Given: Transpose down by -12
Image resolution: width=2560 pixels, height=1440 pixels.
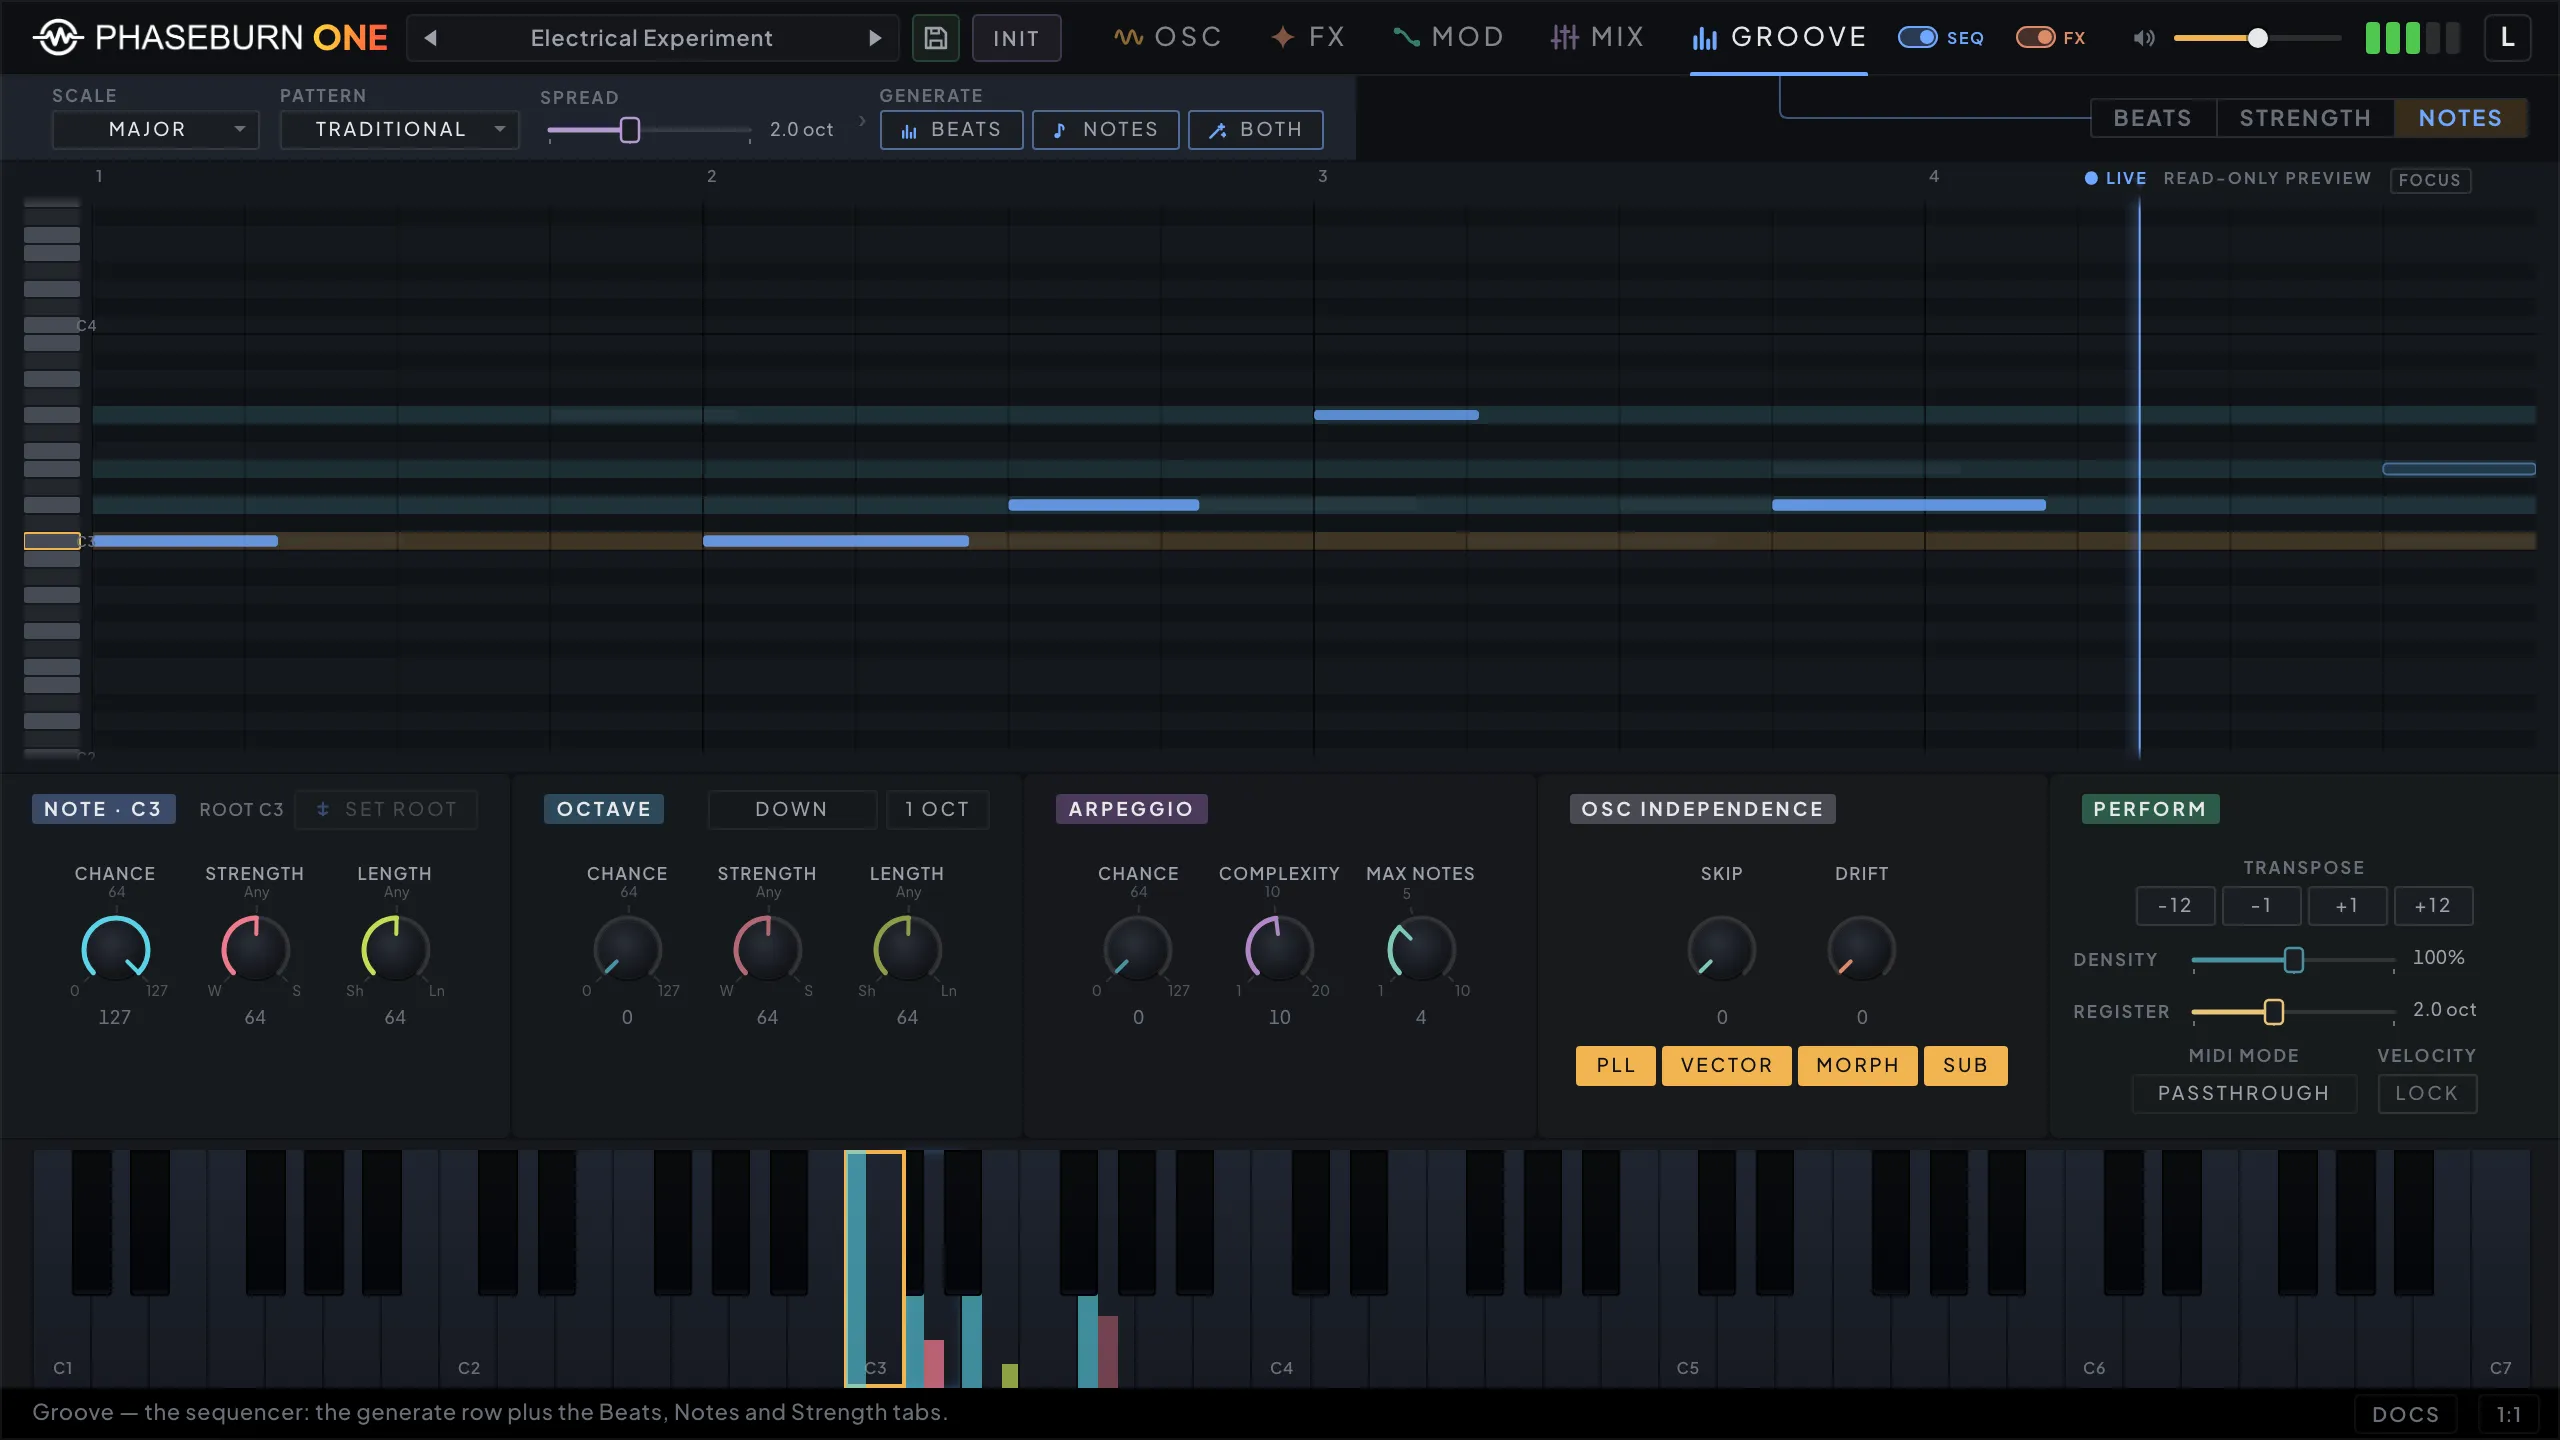Looking at the screenshot, I should (2175, 905).
